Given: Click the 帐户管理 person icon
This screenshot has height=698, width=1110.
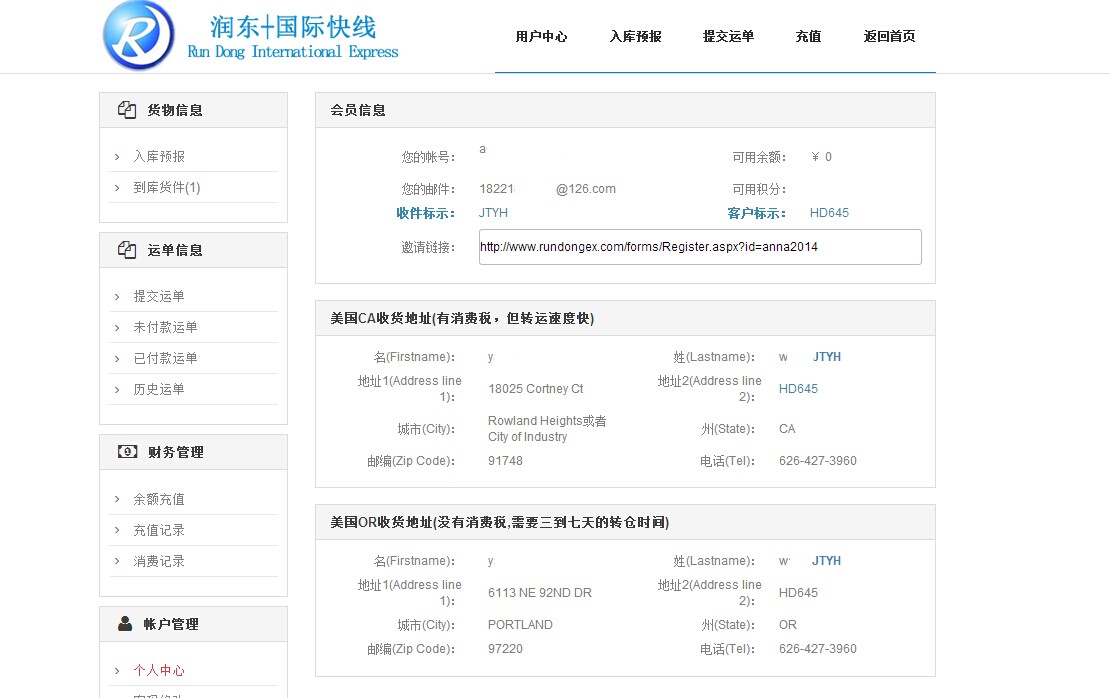Looking at the screenshot, I should [125, 624].
